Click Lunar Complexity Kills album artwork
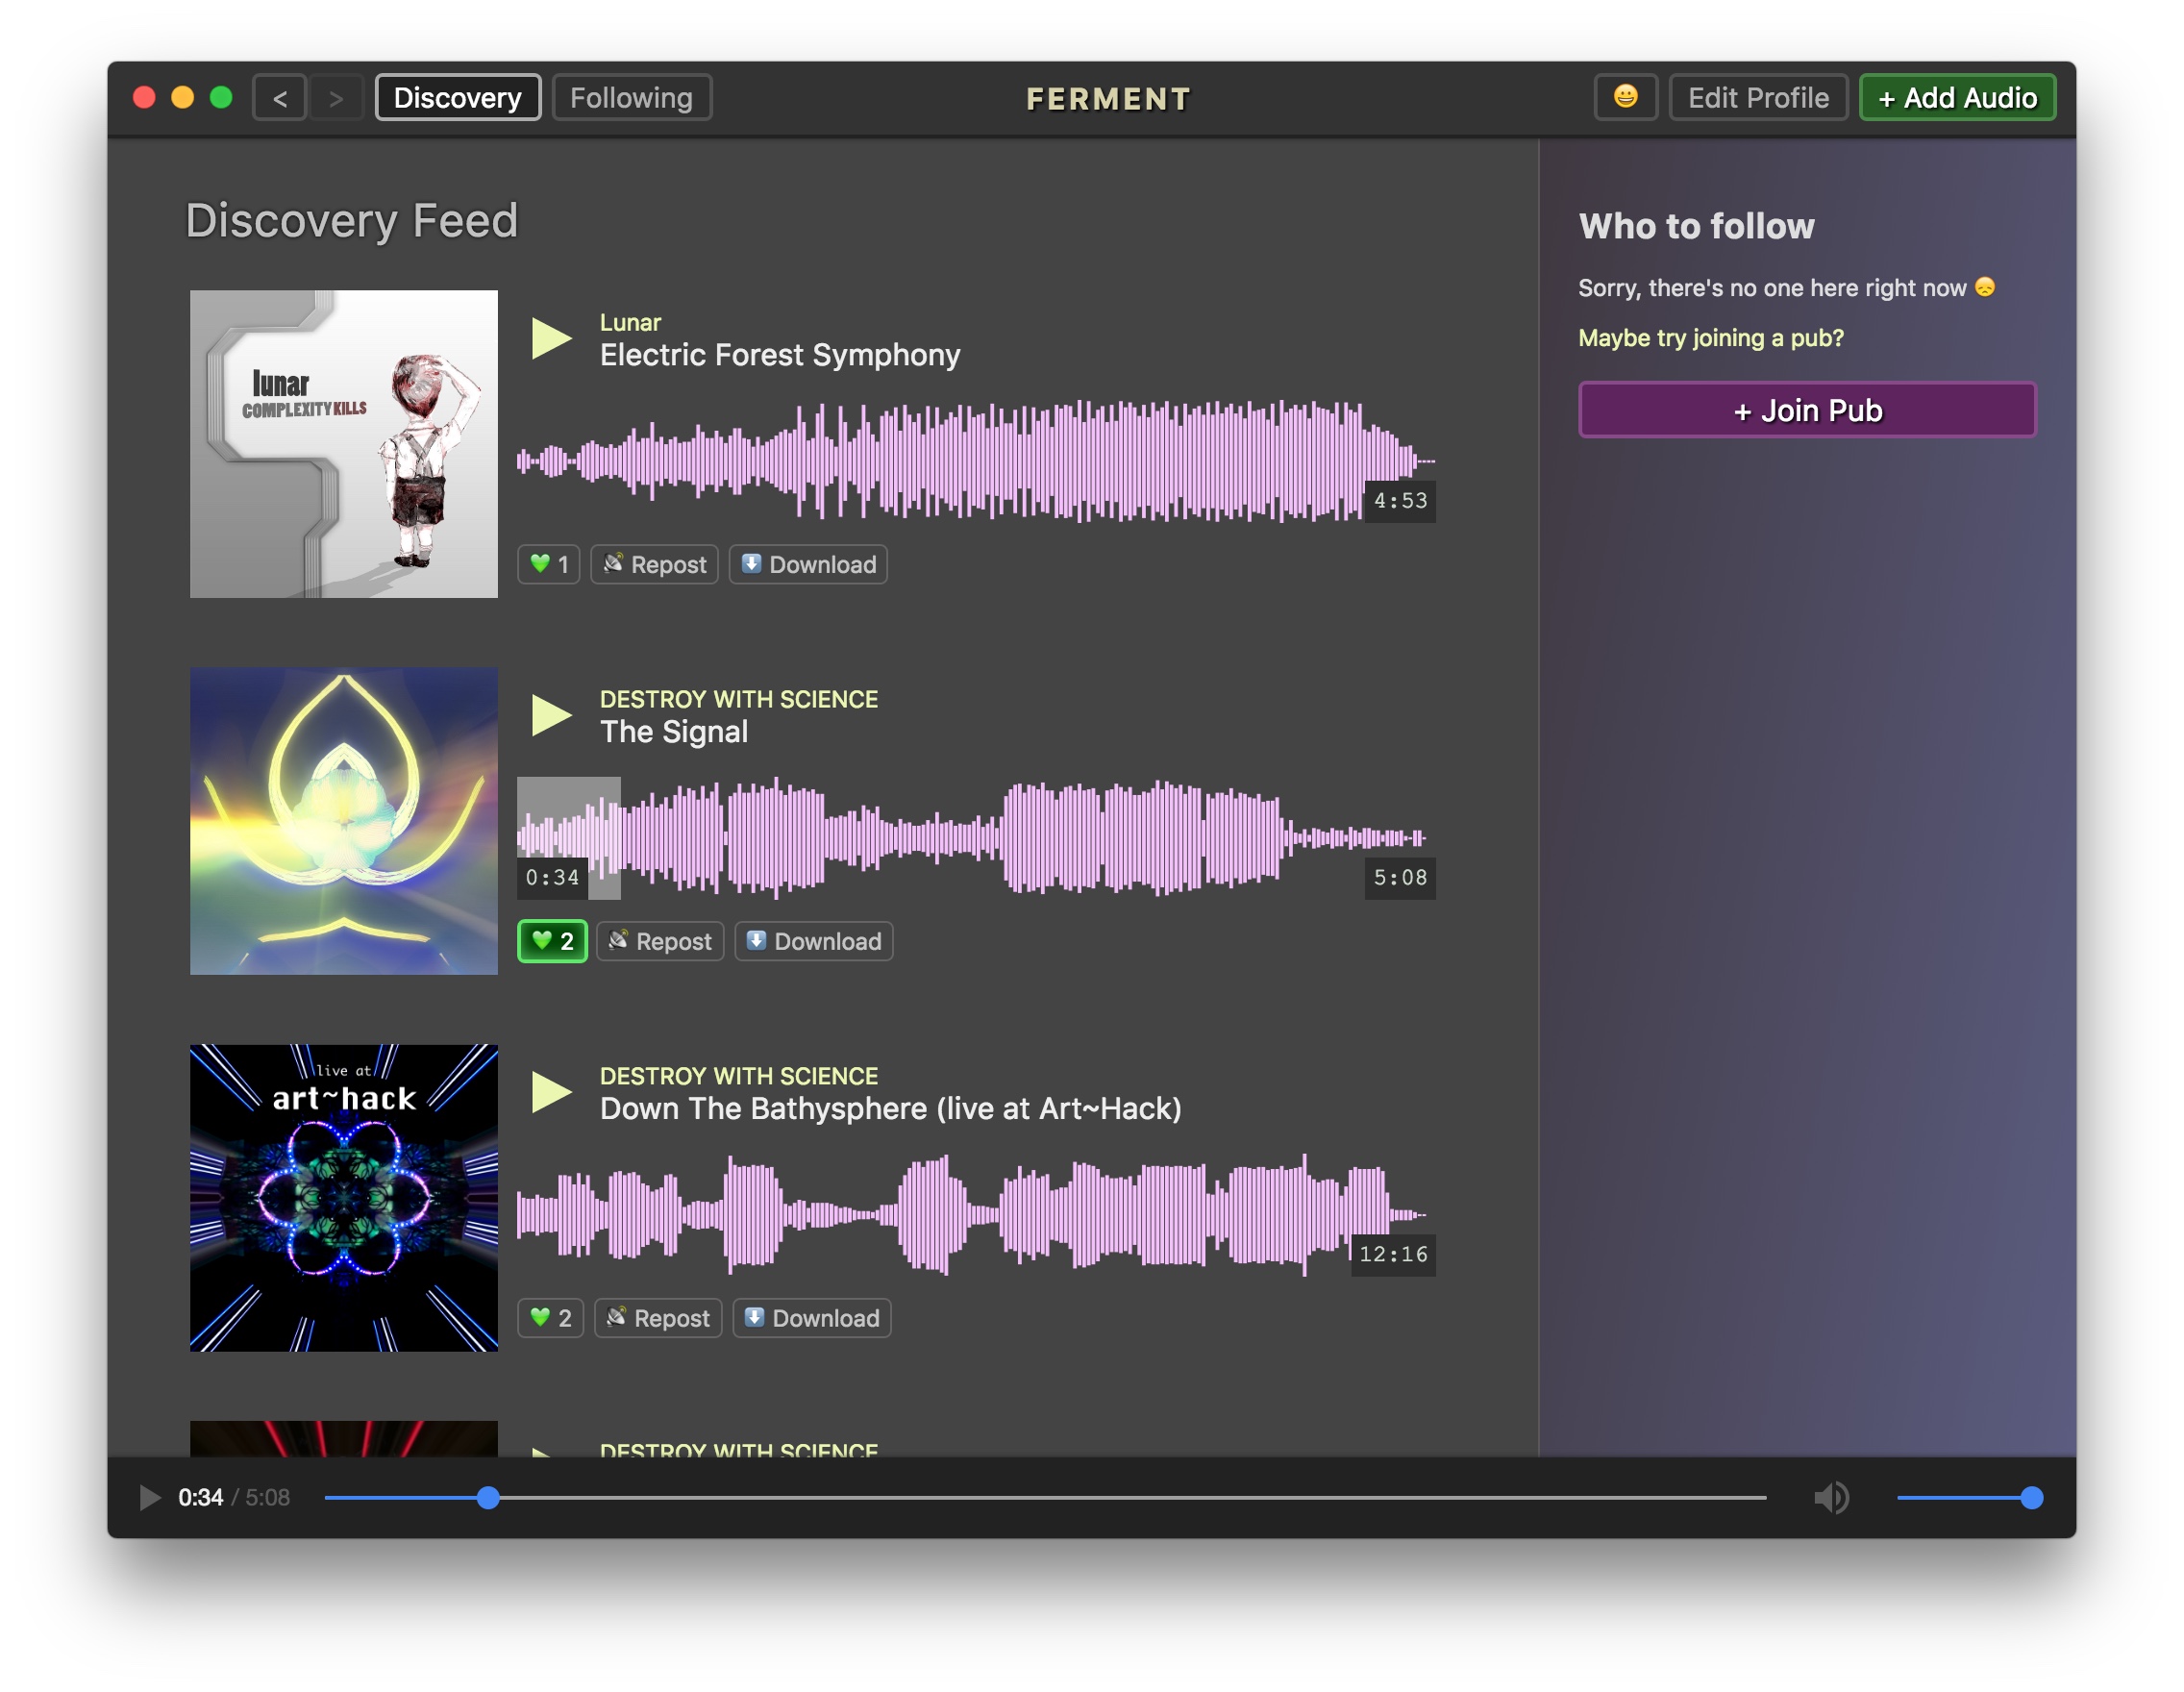Image resolution: width=2184 pixels, height=1692 pixels. click(344, 444)
